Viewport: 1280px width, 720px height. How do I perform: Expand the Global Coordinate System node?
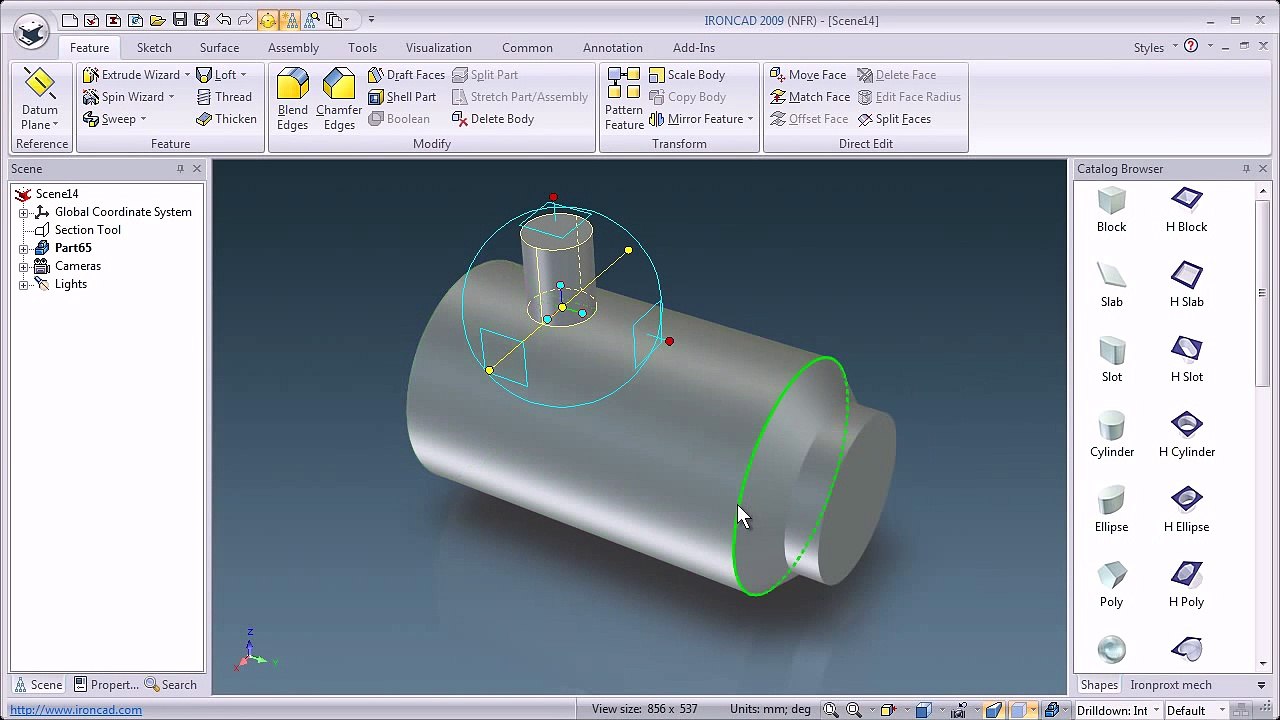coord(24,212)
